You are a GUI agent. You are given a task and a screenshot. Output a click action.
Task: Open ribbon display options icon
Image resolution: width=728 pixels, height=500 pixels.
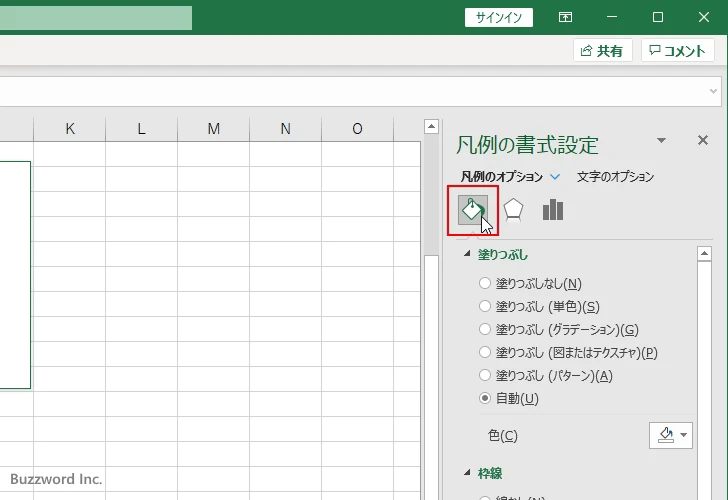coord(565,17)
